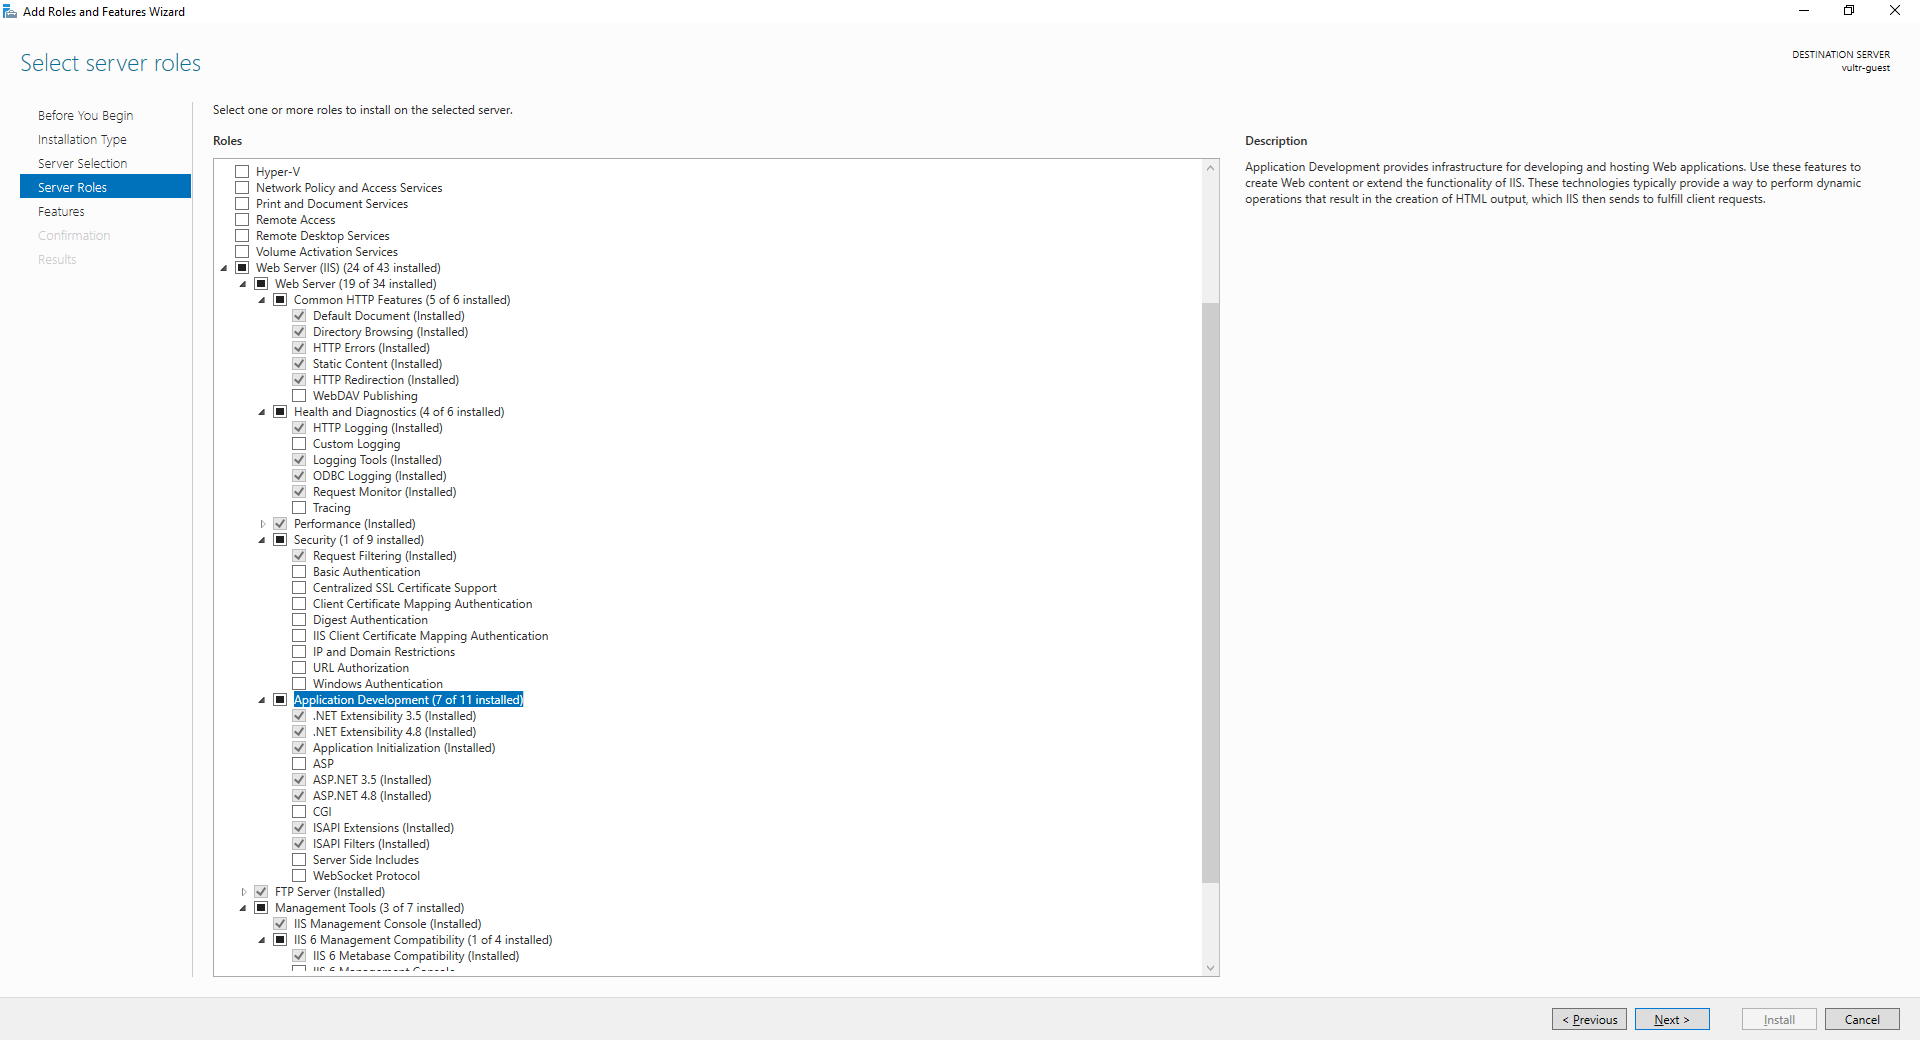This screenshot has height=1040, width=1920.
Task: Enable Basic Authentication under Security
Action: 299,571
